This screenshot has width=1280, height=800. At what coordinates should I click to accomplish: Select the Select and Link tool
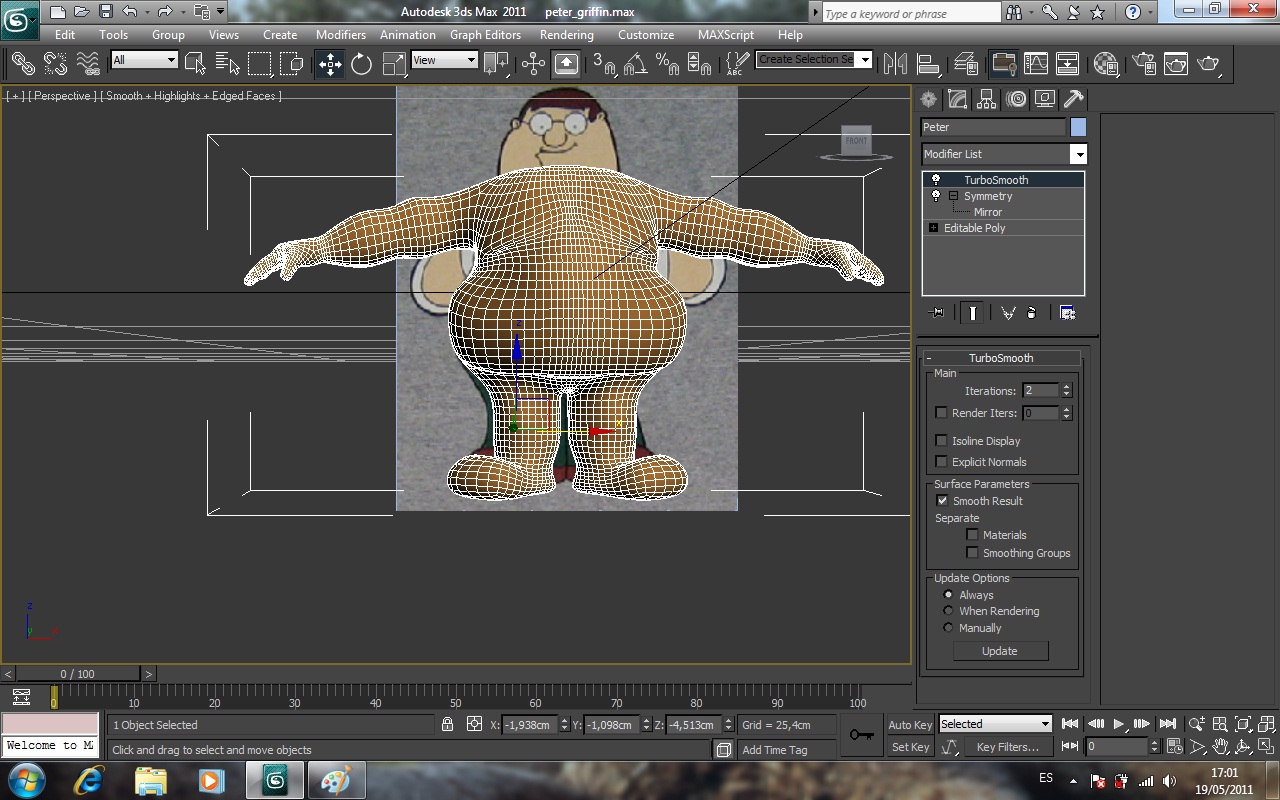pyautogui.click(x=23, y=63)
